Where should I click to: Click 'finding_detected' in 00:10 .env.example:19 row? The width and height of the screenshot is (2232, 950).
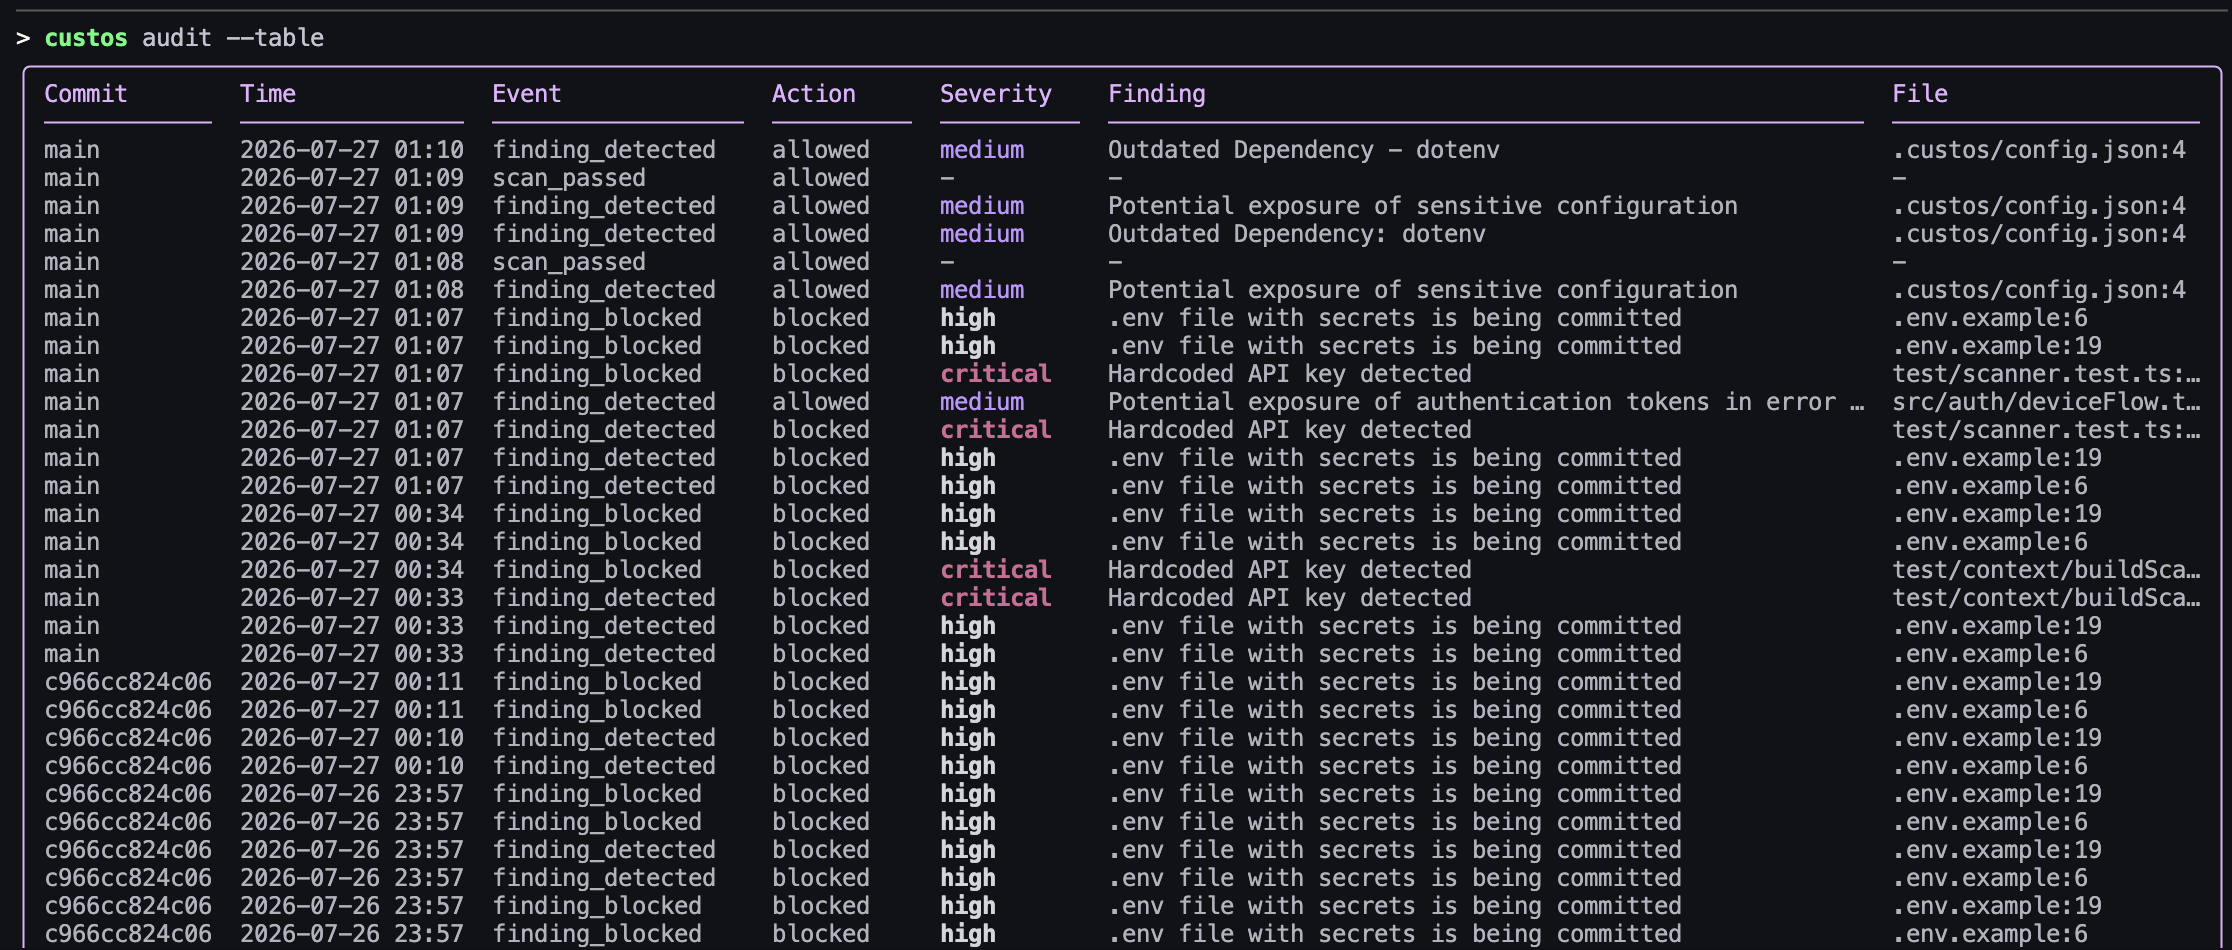point(604,738)
